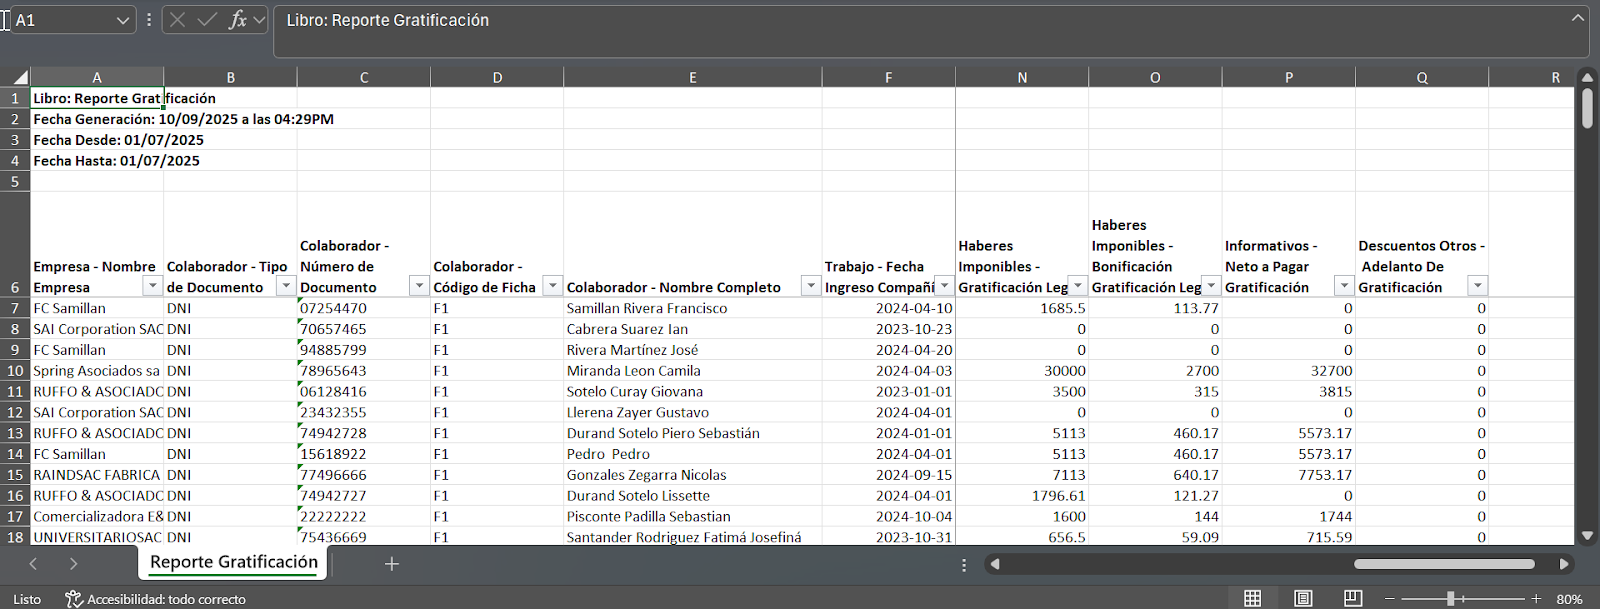Expand the formula bar with chevron

click(x=1578, y=17)
